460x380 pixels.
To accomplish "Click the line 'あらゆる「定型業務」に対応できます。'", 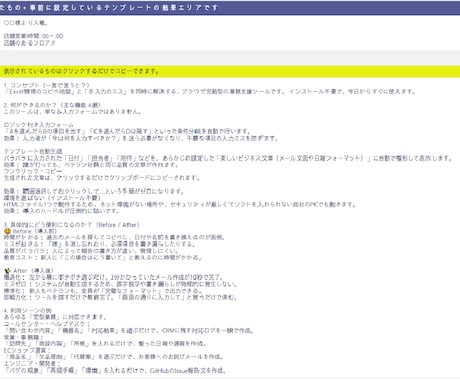I will click(x=55, y=317).
